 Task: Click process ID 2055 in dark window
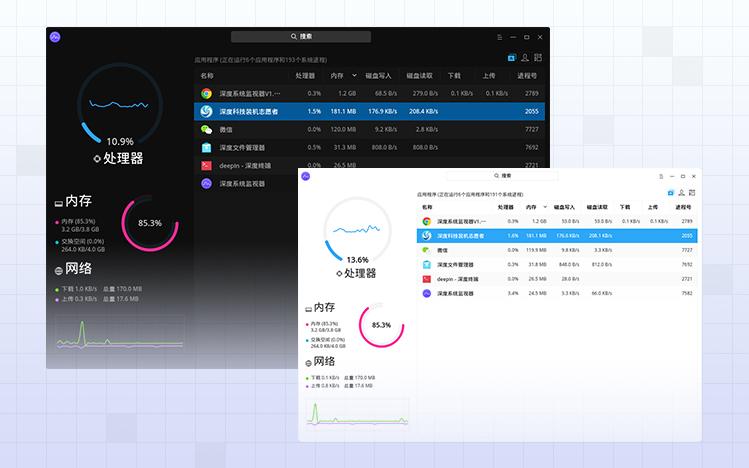click(x=532, y=111)
